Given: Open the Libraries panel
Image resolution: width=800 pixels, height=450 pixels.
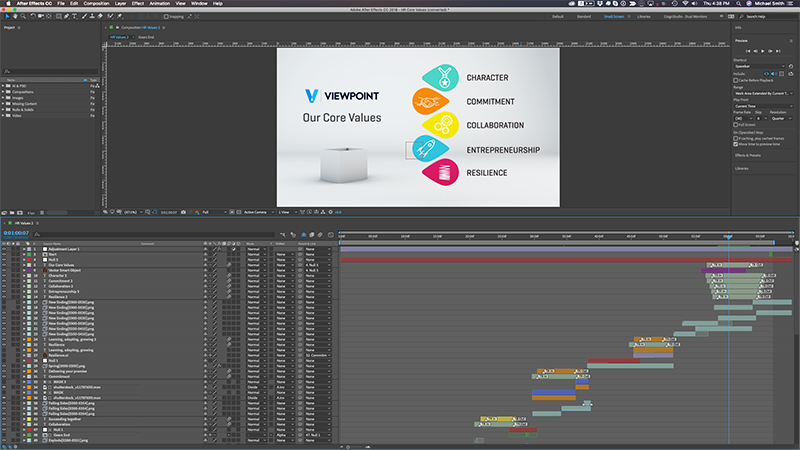Looking at the screenshot, I should click(x=742, y=168).
